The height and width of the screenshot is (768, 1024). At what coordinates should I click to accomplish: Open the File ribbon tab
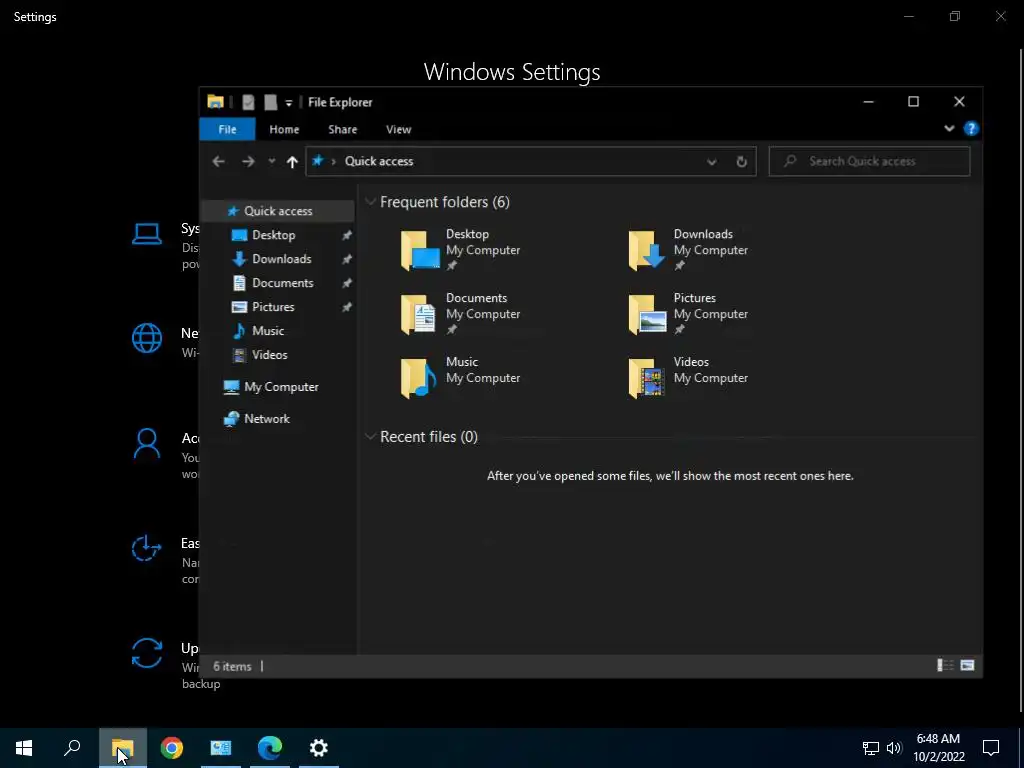click(227, 129)
